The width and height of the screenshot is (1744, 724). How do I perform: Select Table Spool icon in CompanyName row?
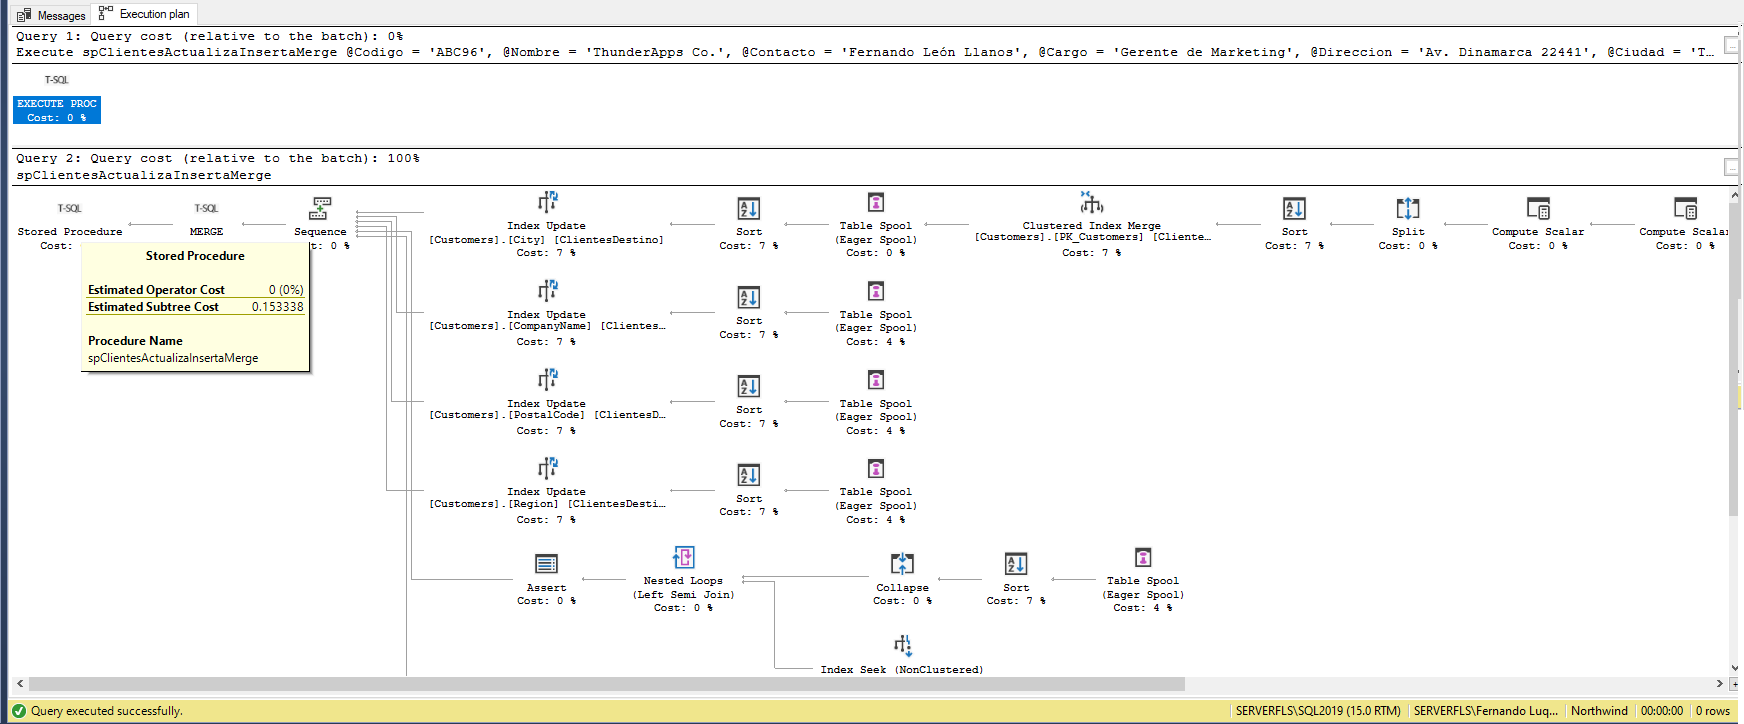876,292
